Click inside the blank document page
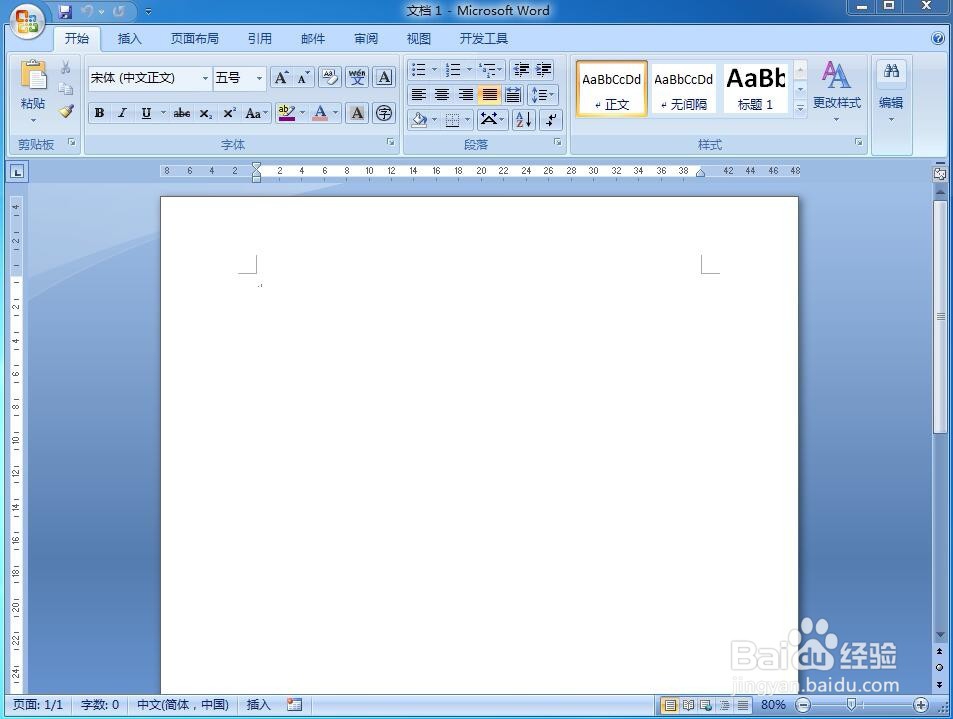The image size is (953, 719). pyautogui.click(x=479, y=445)
